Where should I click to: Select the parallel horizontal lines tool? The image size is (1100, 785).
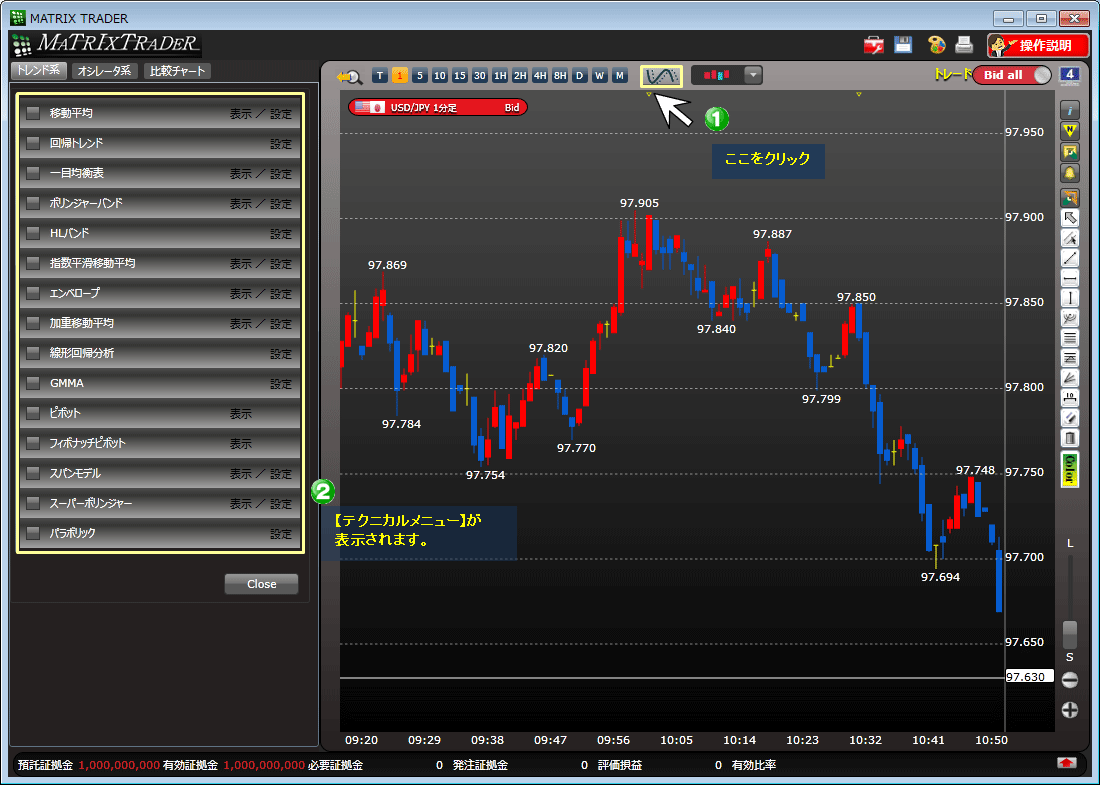[1069, 338]
